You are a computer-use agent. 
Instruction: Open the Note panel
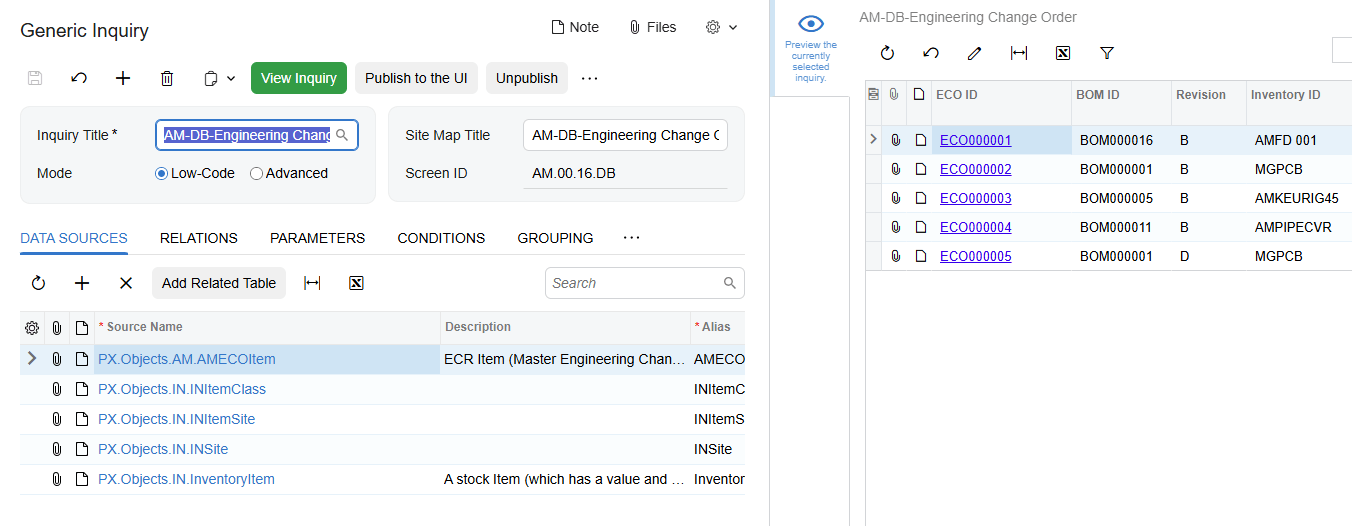pyautogui.click(x=575, y=27)
